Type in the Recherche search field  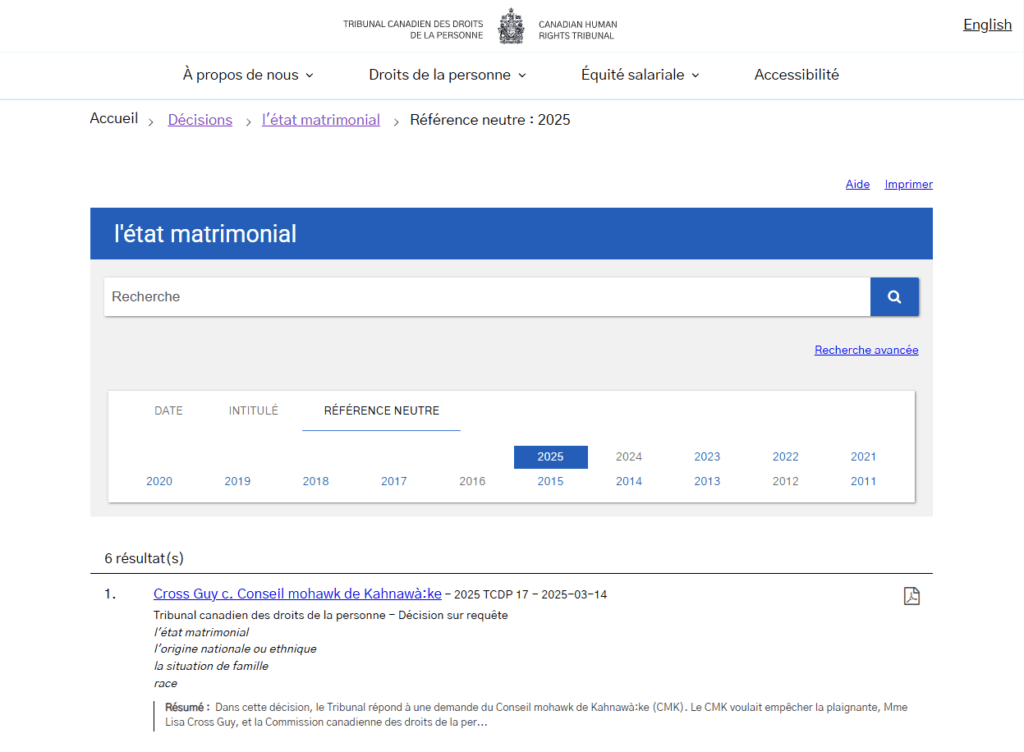pos(486,297)
